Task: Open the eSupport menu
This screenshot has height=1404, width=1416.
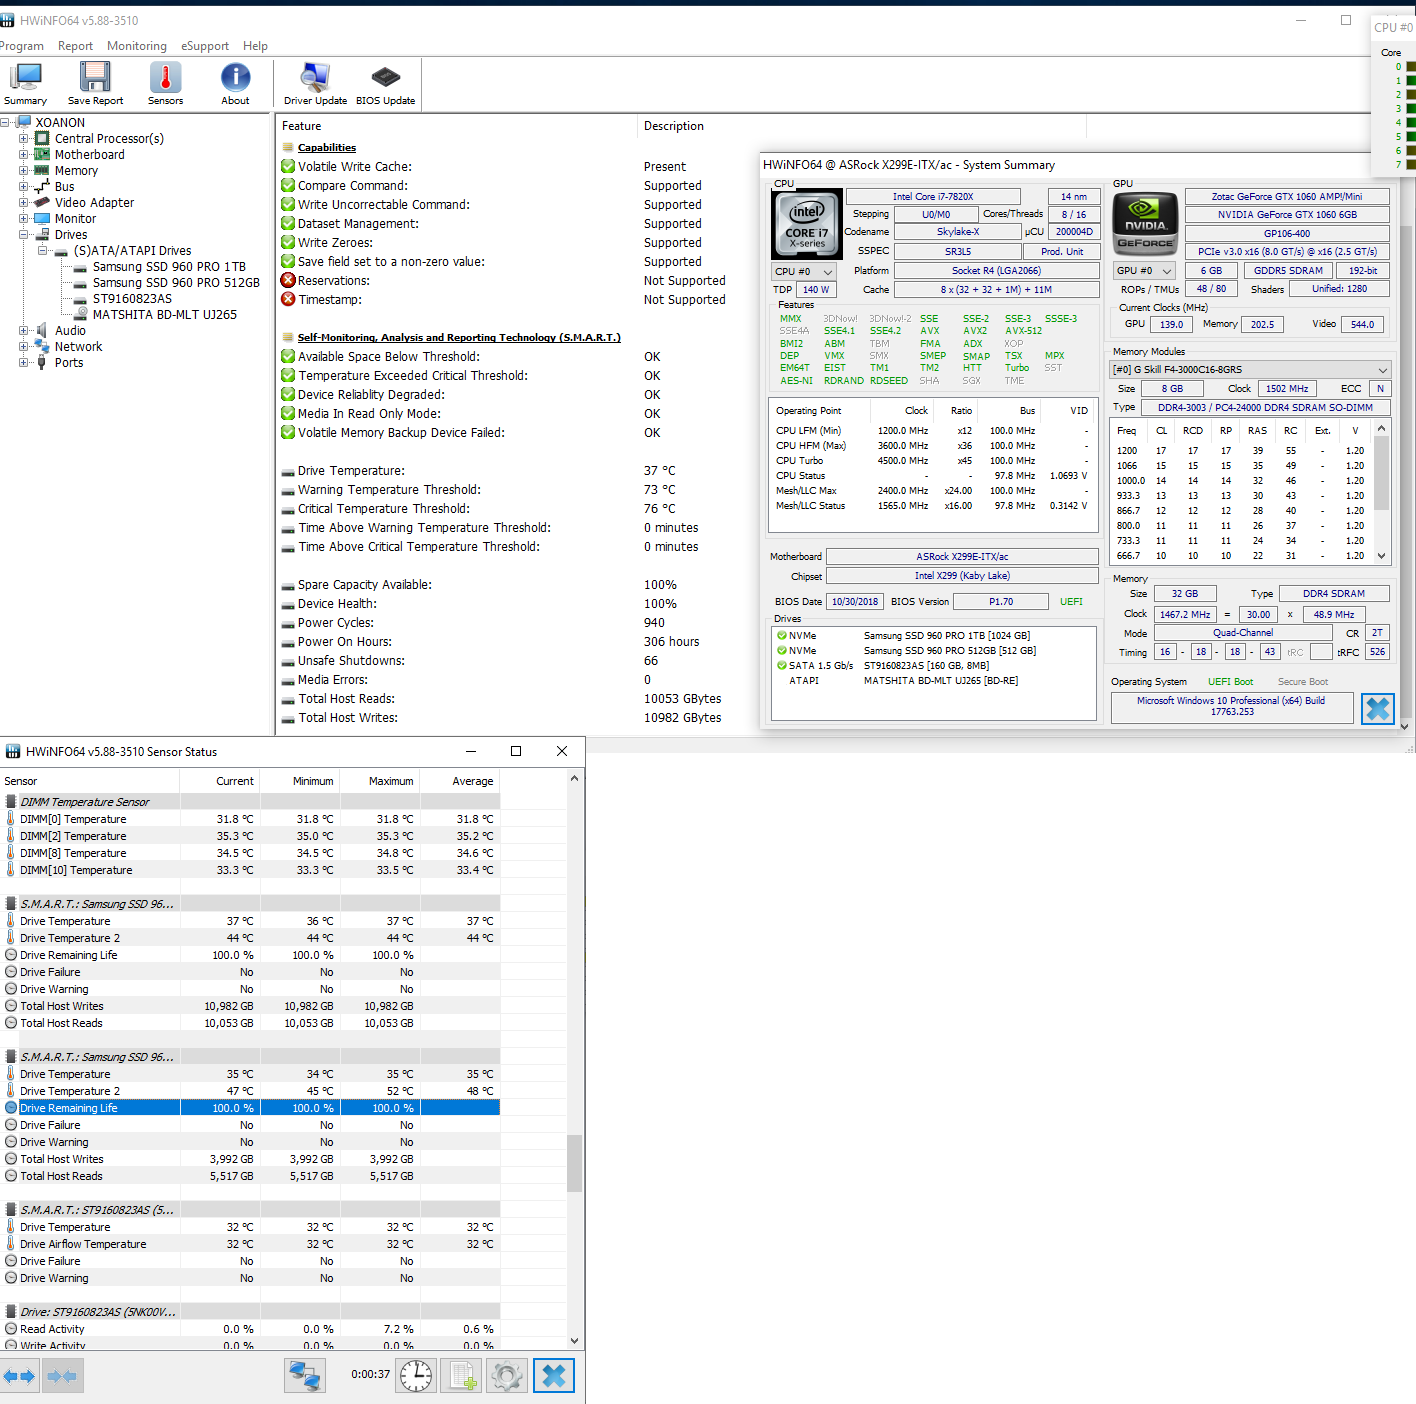Action: pyautogui.click(x=205, y=46)
